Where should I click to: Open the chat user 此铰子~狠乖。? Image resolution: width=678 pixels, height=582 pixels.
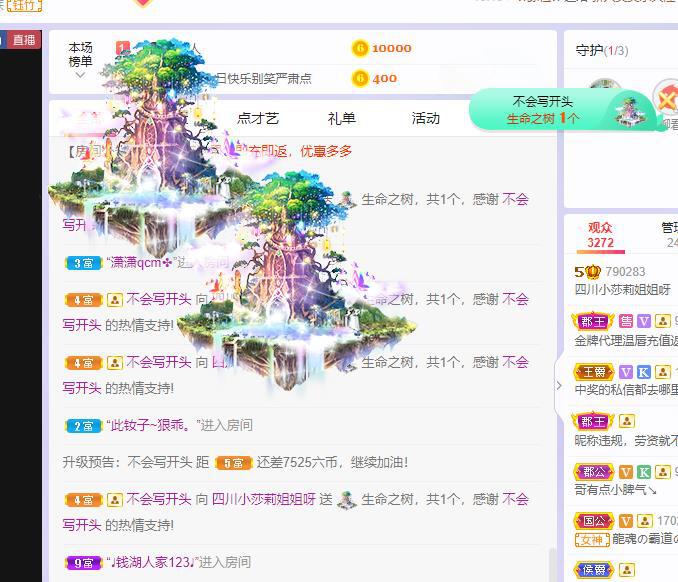(x=150, y=425)
